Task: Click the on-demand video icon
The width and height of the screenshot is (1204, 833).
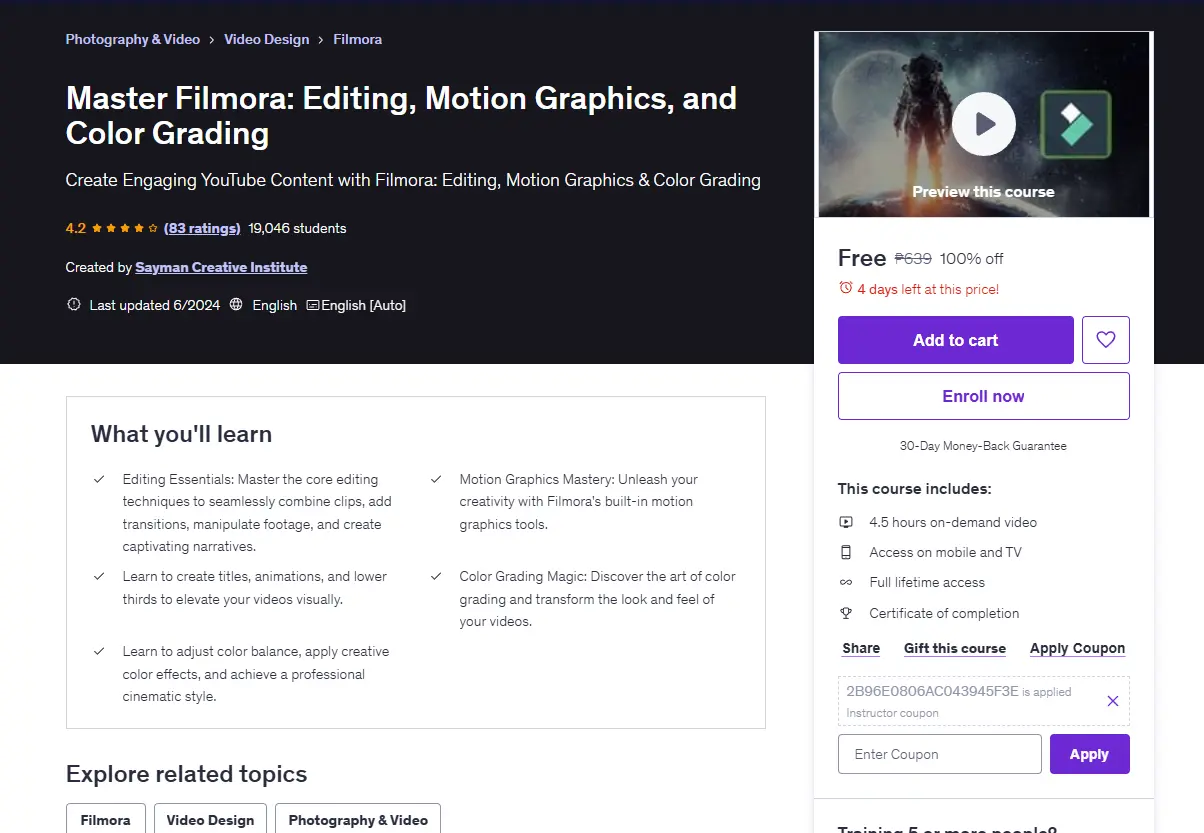Action: click(x=846, y=522)
